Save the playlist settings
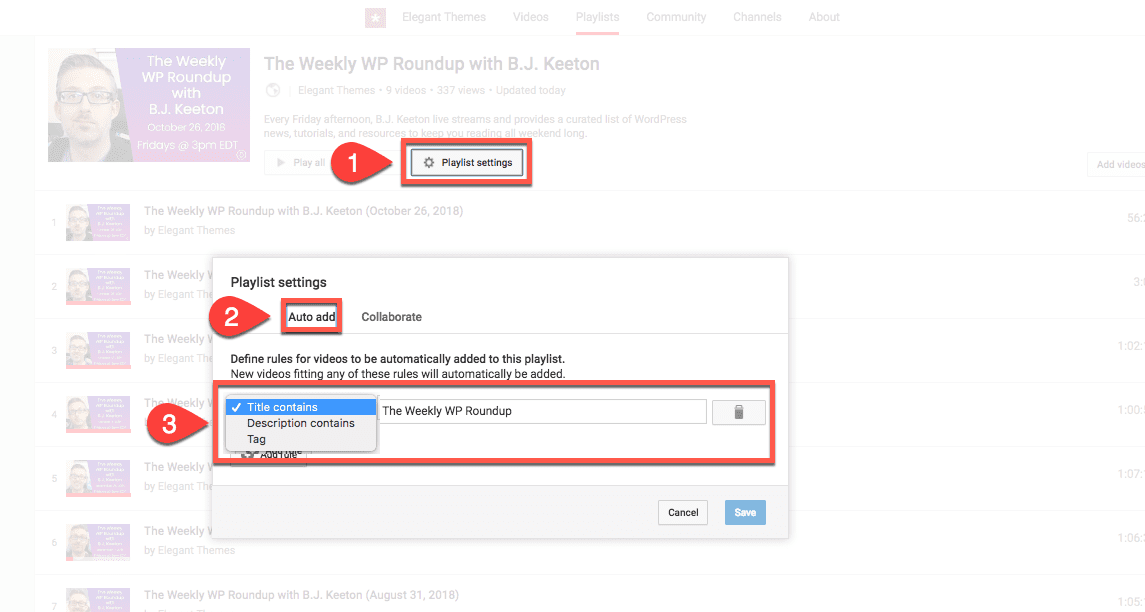 [x=744, y=511]
